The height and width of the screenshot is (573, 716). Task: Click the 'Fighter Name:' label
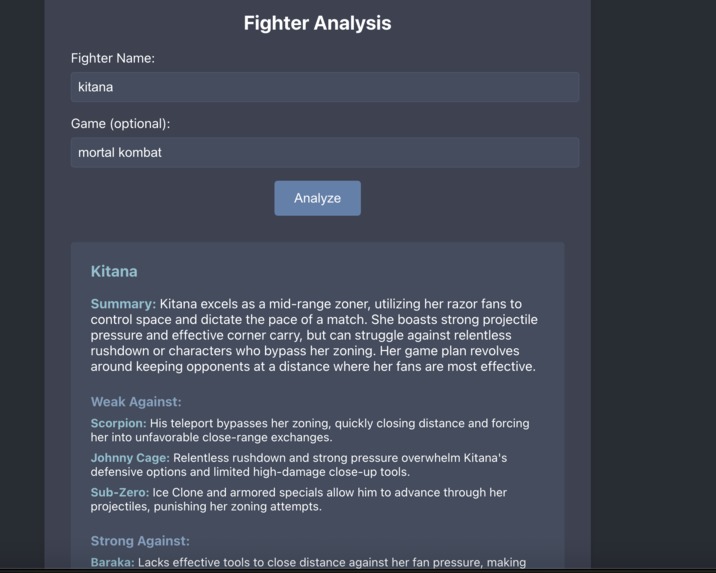pyautogui.click(x=113, y=58)
